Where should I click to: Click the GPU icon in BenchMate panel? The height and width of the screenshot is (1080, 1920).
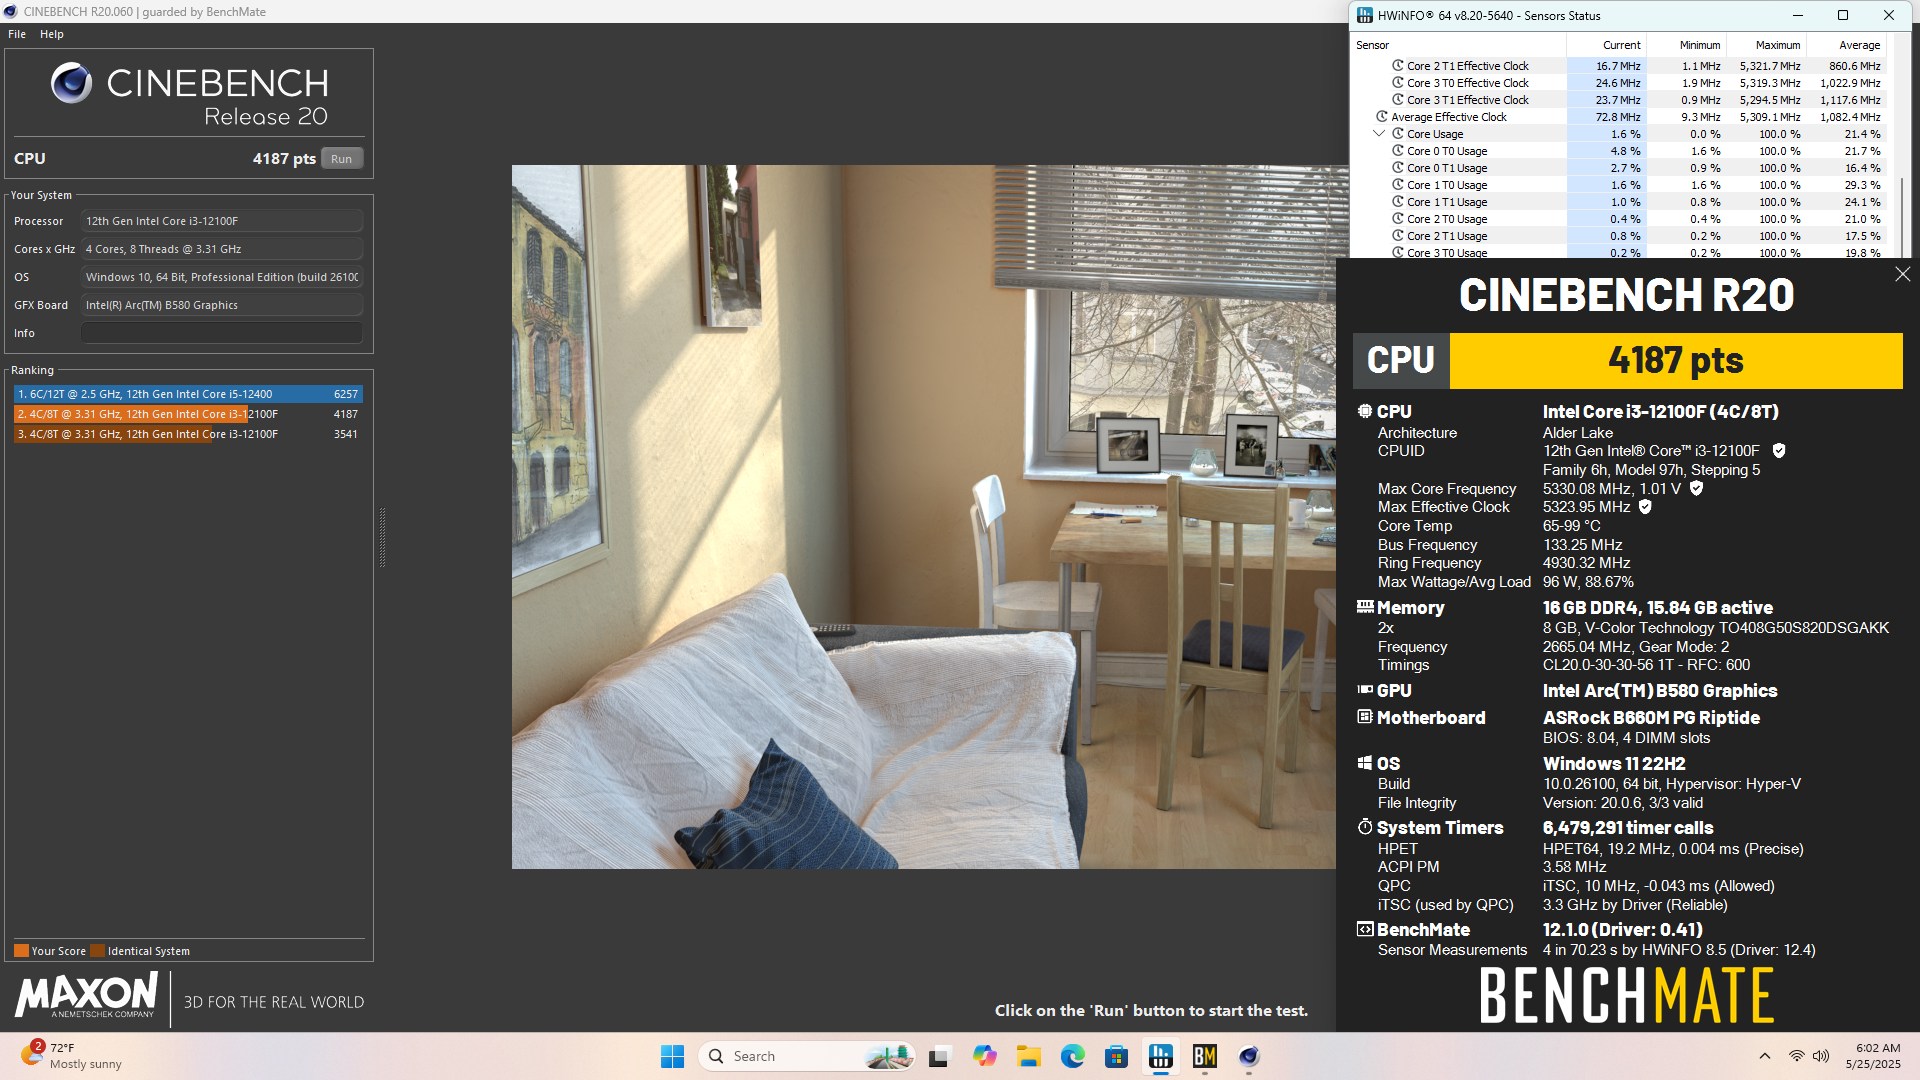pos(1364,689)
